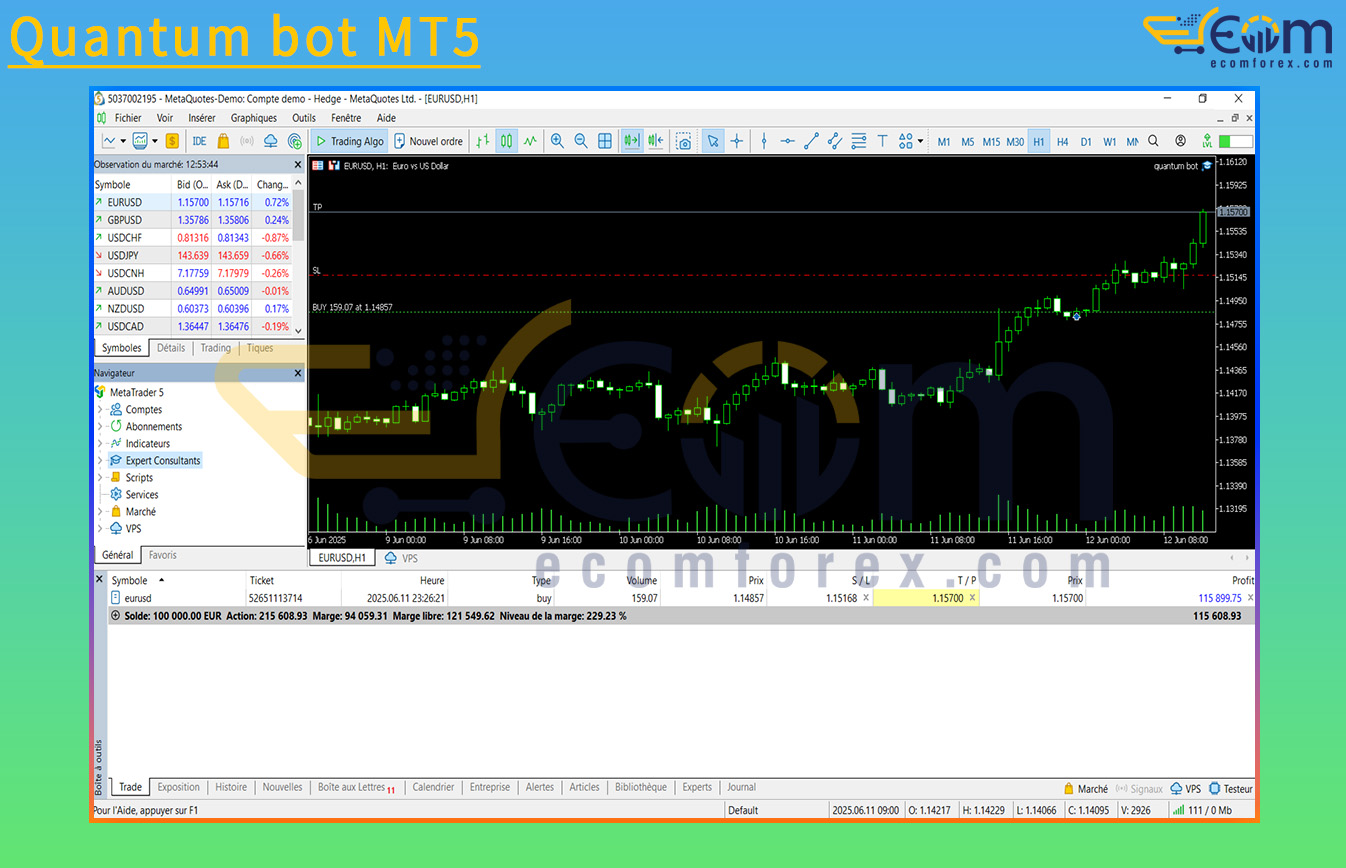The width and height of the screenshot is (1346, 868).
Task: Select the USDJPY row in Market Watch
Action: (191, 256)
